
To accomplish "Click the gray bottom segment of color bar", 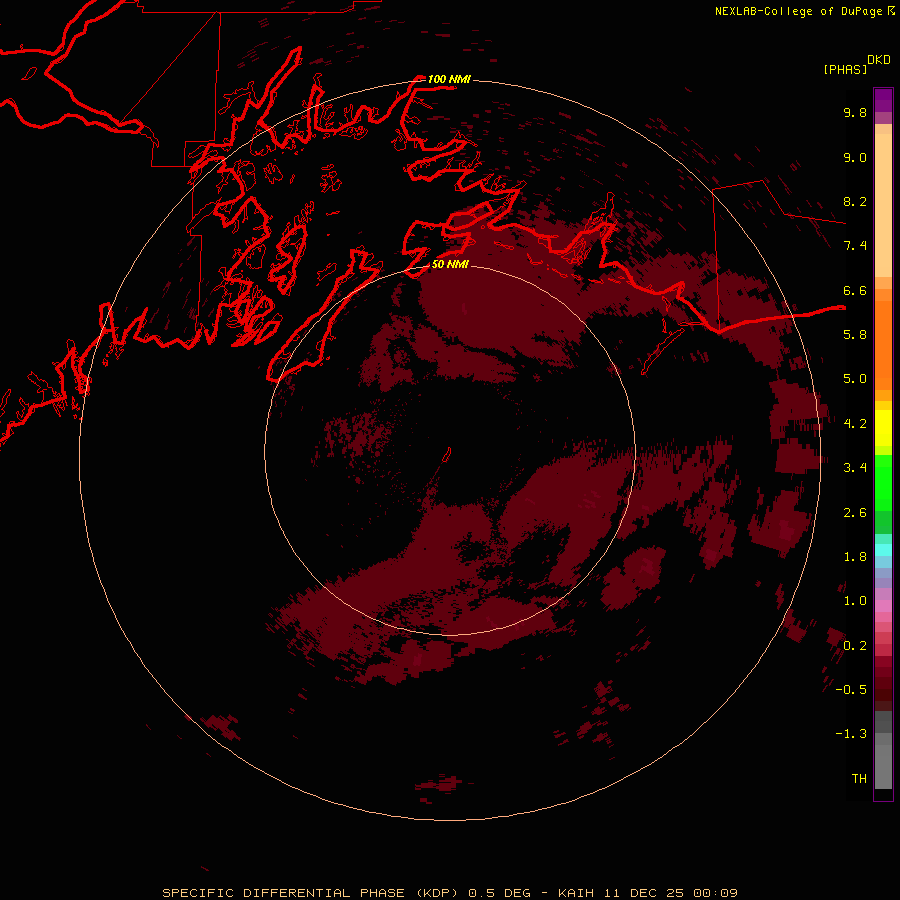I will point(883,766).
